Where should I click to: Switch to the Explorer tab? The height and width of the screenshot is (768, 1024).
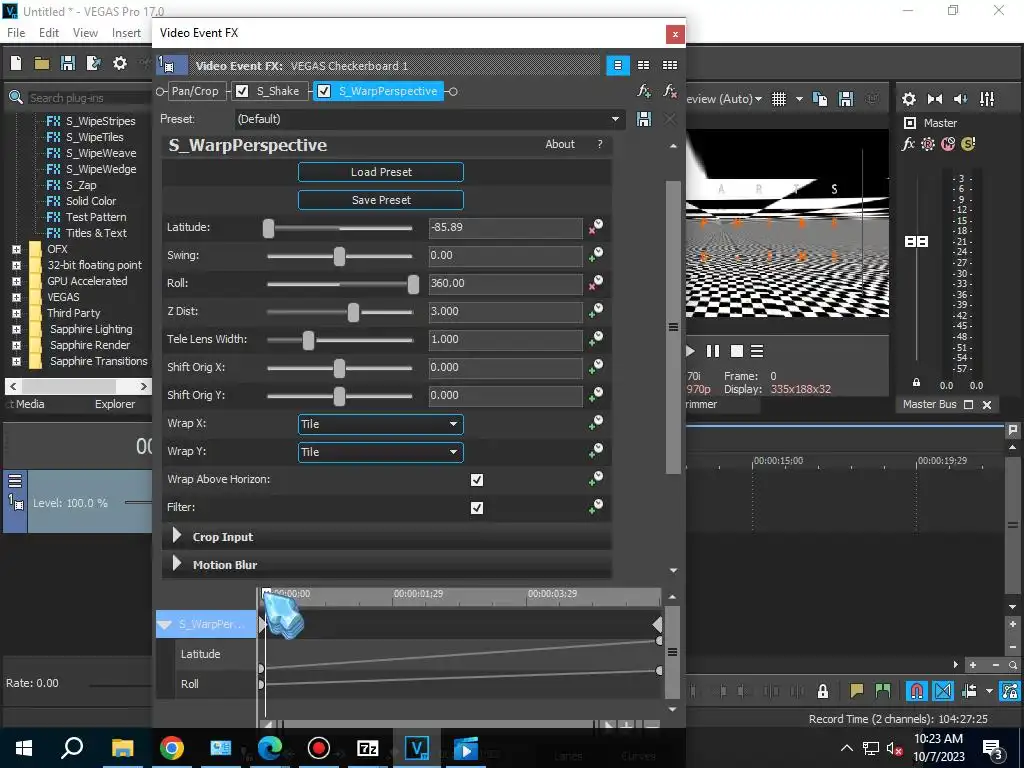(x=115, y=404)
